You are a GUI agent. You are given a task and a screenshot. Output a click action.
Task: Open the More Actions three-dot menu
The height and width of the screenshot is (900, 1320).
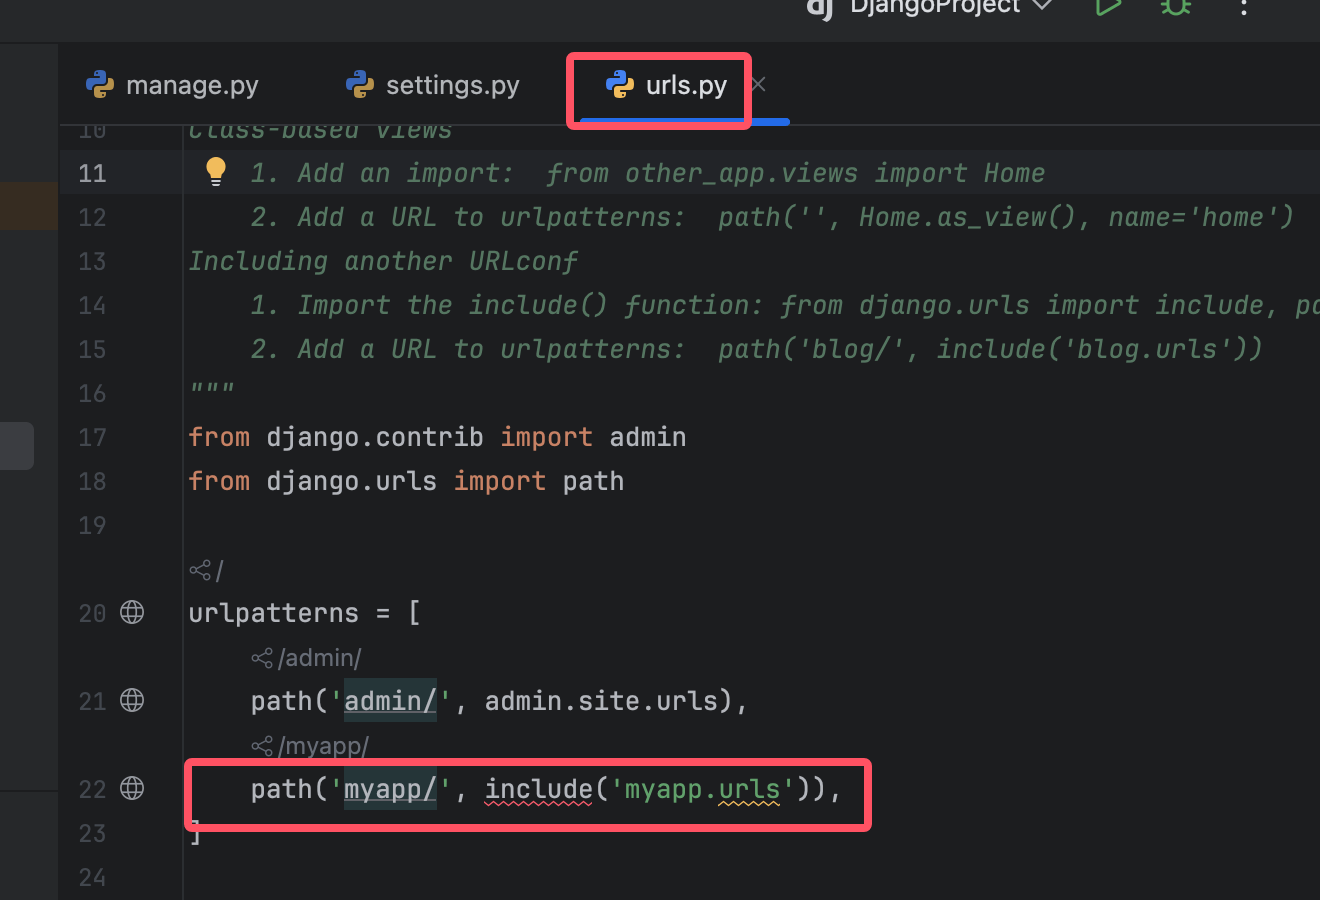pos(1243,8)
